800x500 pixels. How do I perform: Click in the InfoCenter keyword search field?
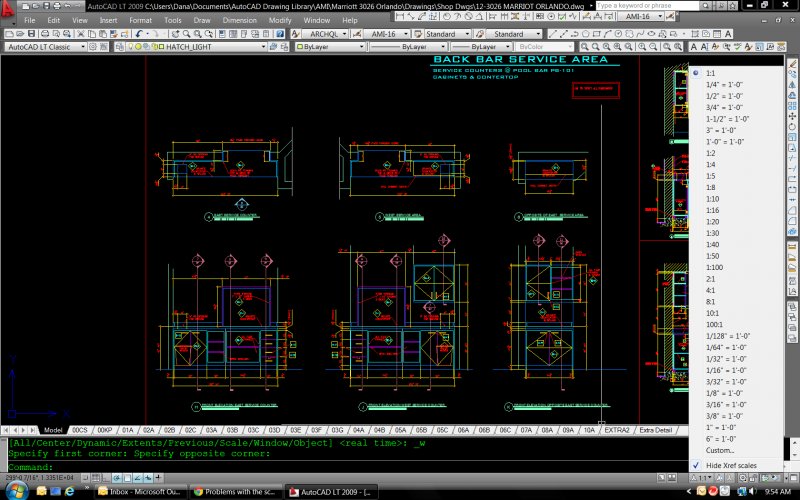(x=647, y=6)
